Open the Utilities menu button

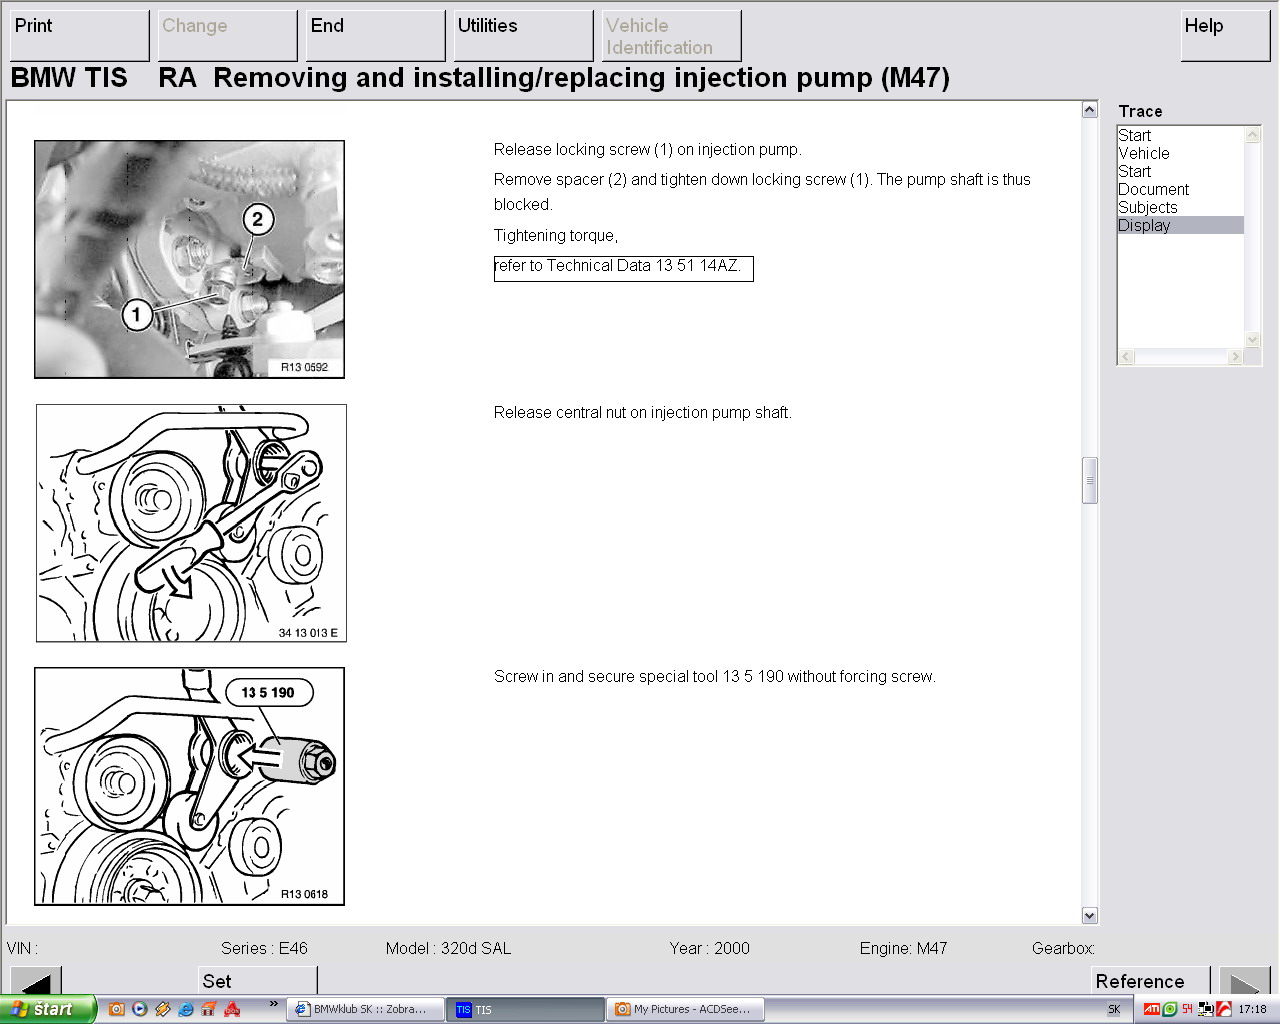pos(523,35)
